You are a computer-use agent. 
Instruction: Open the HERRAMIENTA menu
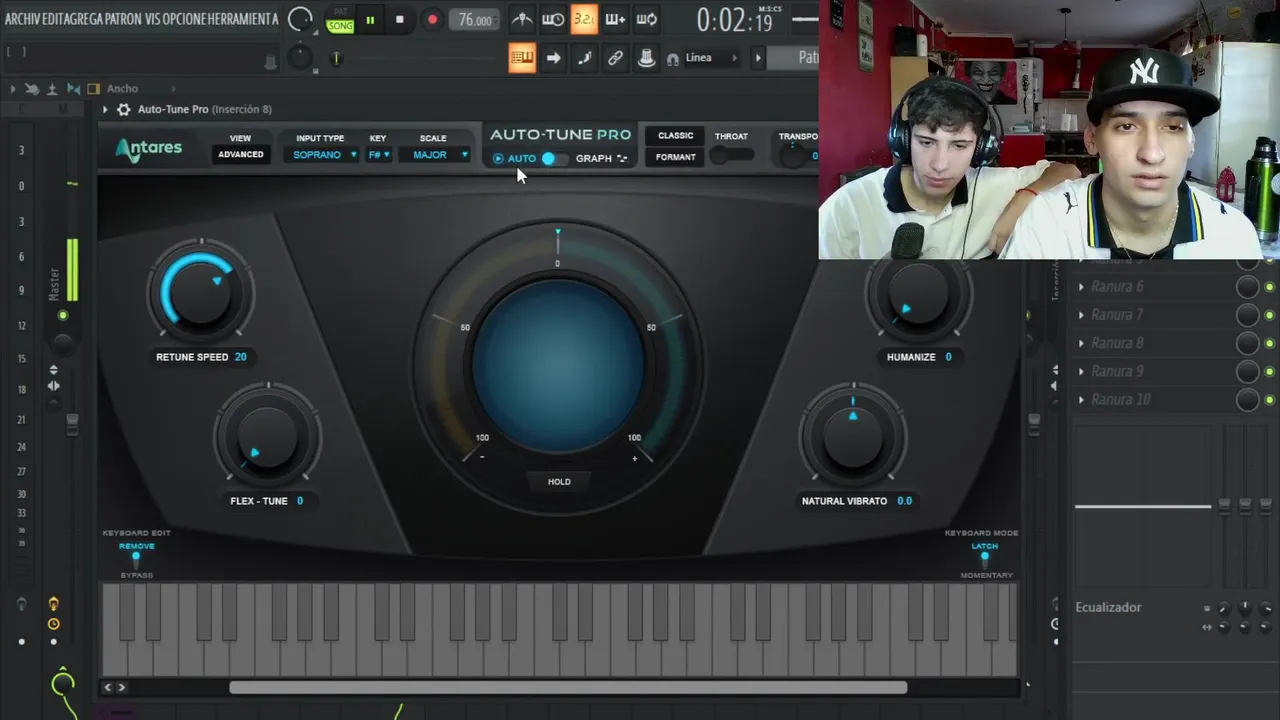[x=244, y=19]
